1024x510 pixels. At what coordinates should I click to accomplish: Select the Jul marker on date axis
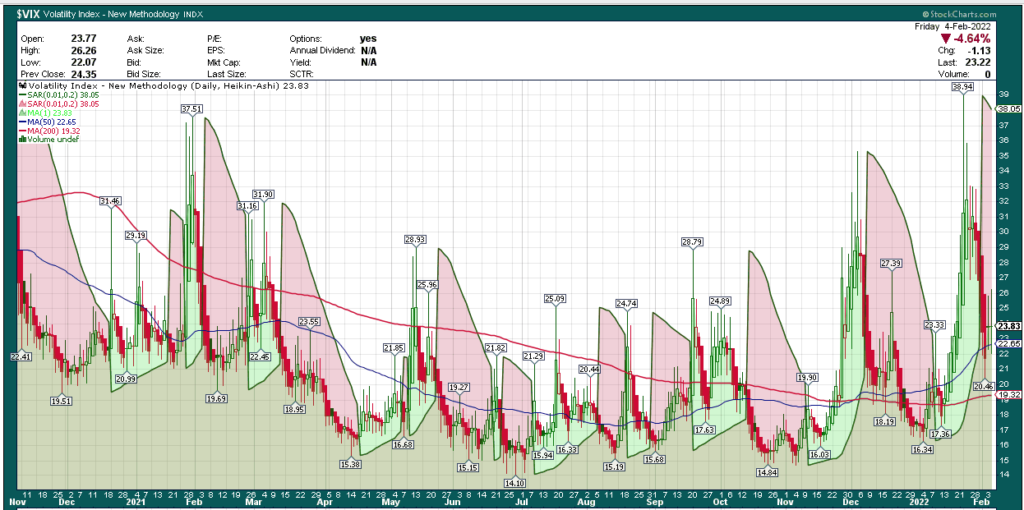pos(520,505)
